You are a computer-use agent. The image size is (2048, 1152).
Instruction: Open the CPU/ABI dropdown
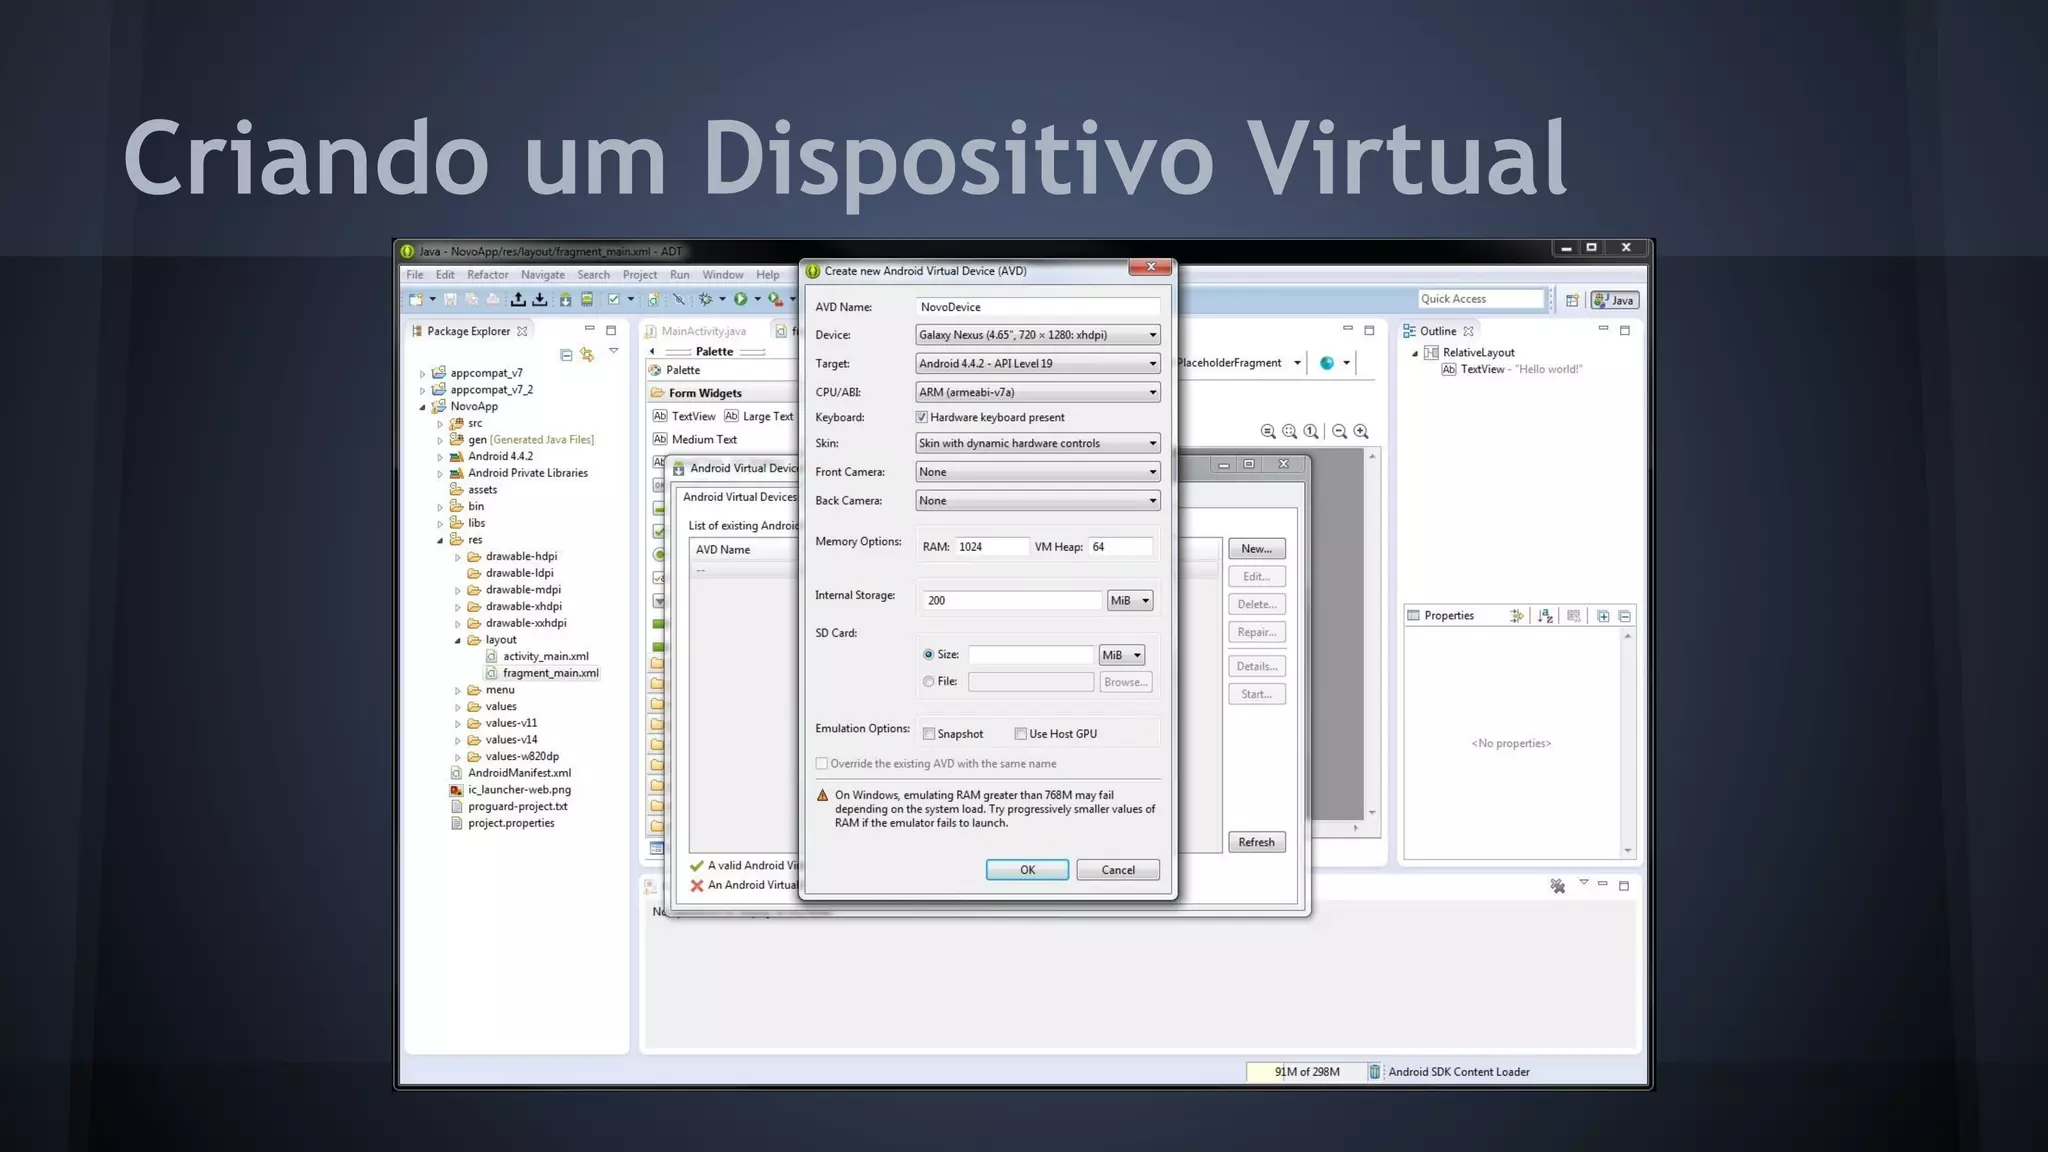1038,392
